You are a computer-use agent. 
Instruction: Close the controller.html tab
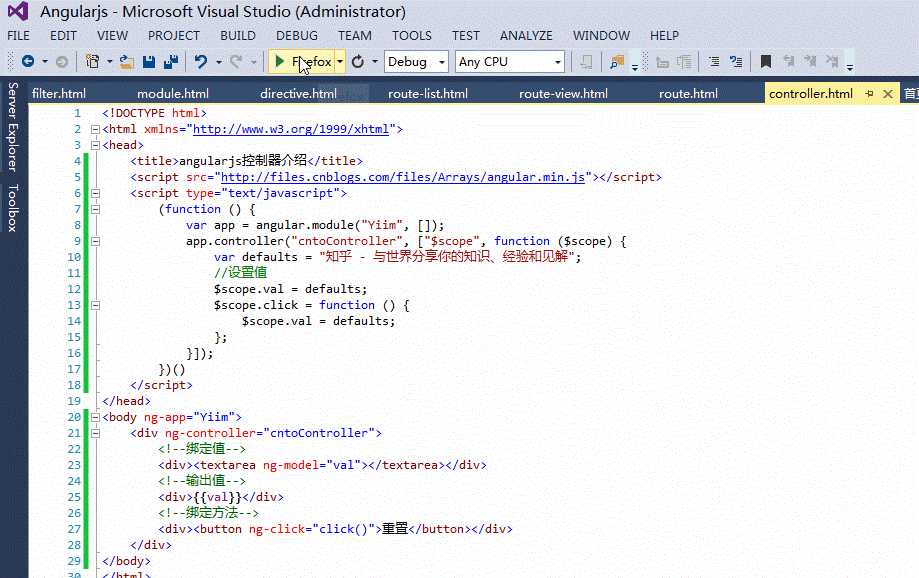[888, 93]
